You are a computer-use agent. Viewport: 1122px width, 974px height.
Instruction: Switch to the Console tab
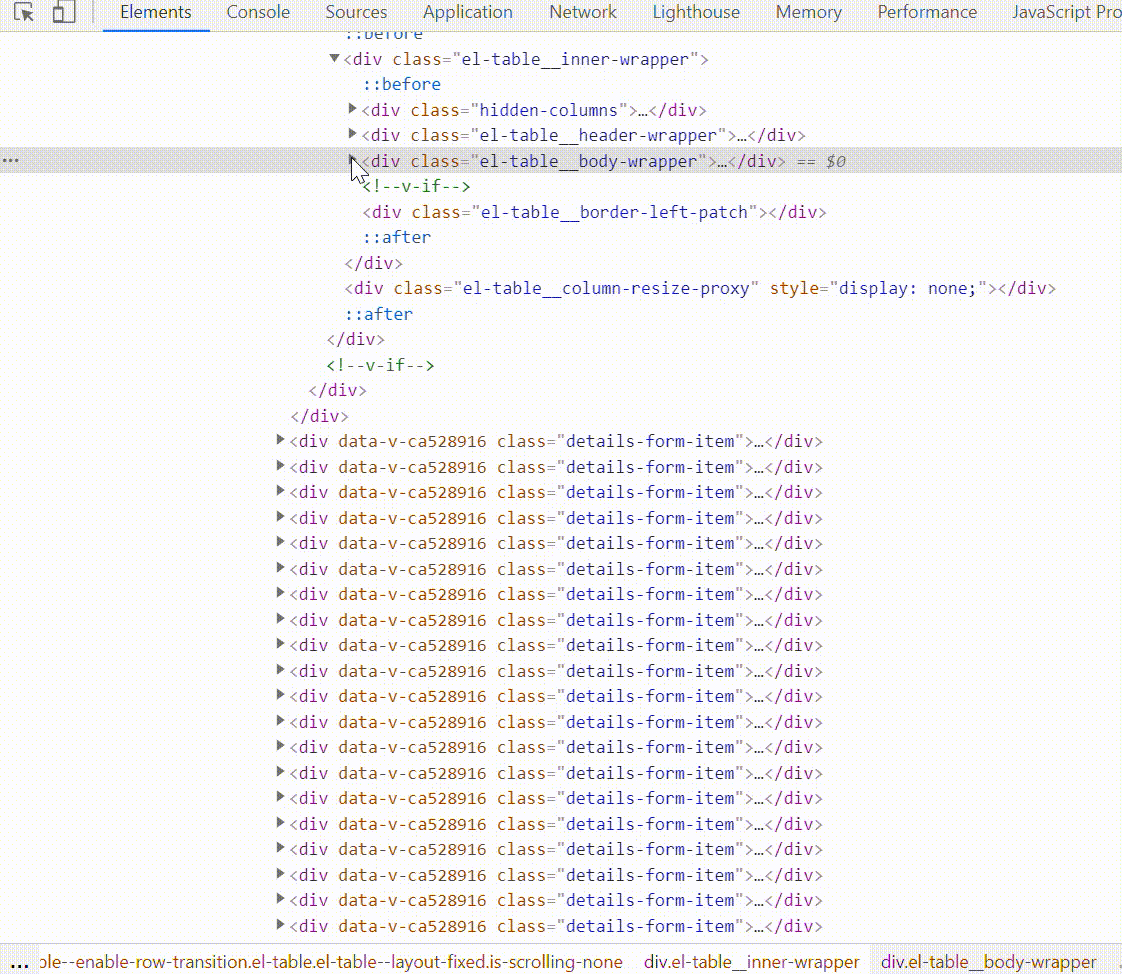257,13
